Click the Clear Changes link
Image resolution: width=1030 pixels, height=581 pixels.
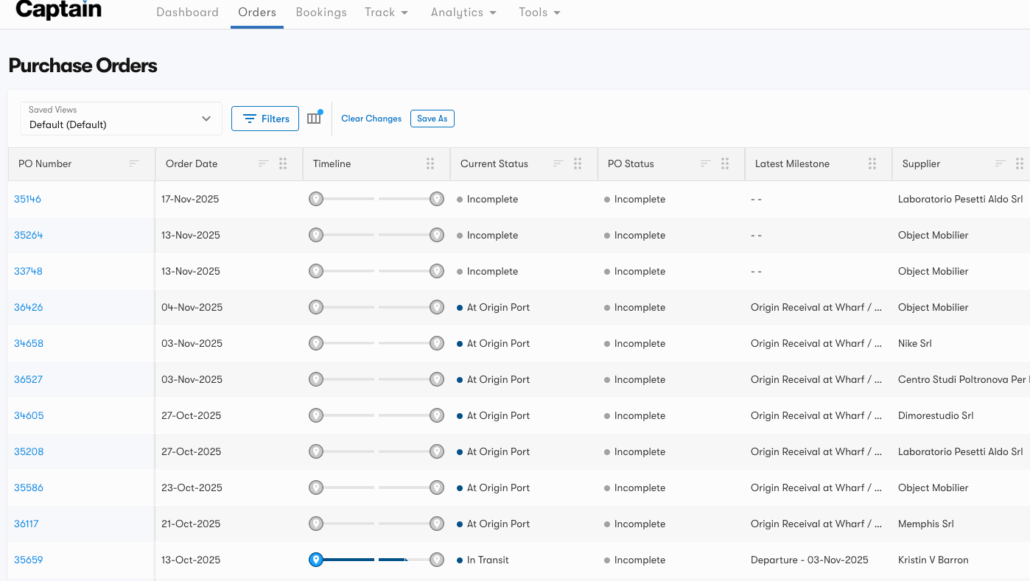(371, 118)
